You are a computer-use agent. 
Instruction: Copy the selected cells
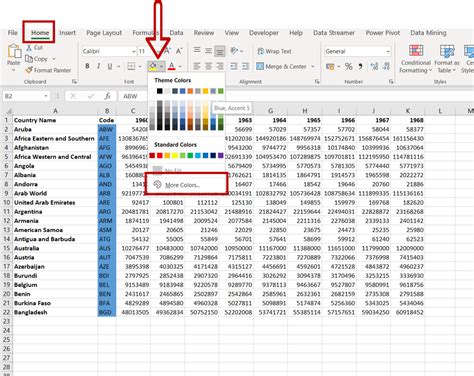[29, 59]
